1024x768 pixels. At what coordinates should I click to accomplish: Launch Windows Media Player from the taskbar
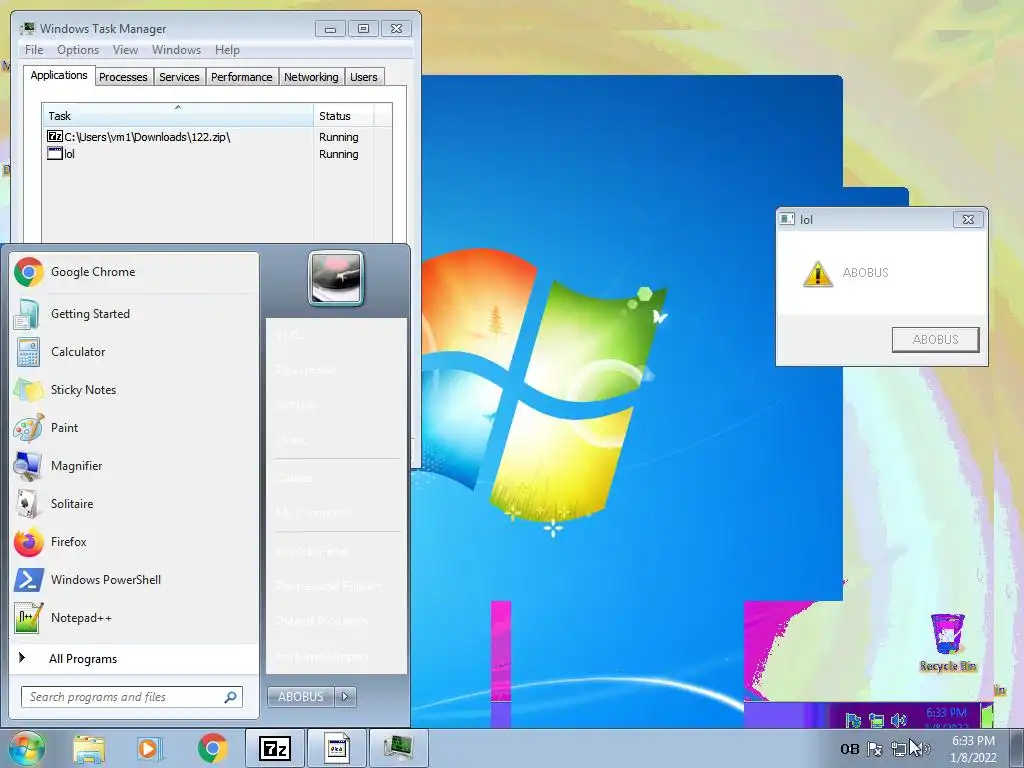click(150, 748)
